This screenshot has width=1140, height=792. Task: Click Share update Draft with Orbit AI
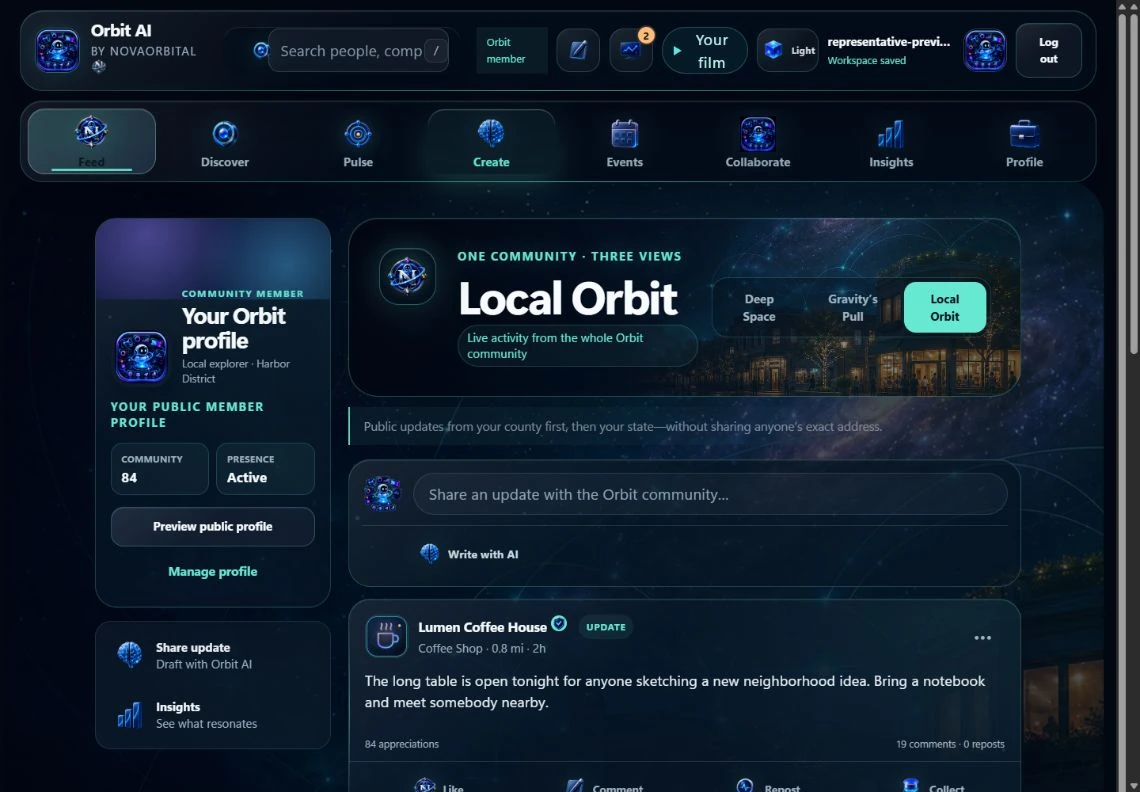click(x=212, y=655)
